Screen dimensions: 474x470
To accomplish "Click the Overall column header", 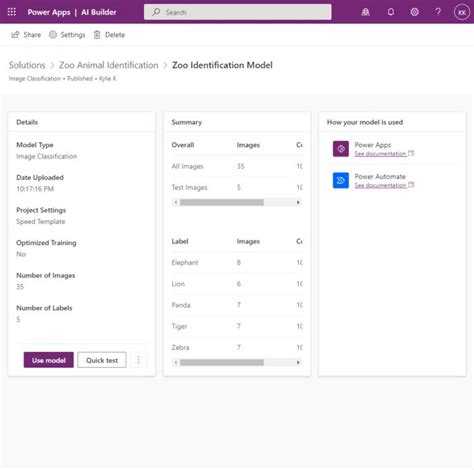I will click(183, 145).
